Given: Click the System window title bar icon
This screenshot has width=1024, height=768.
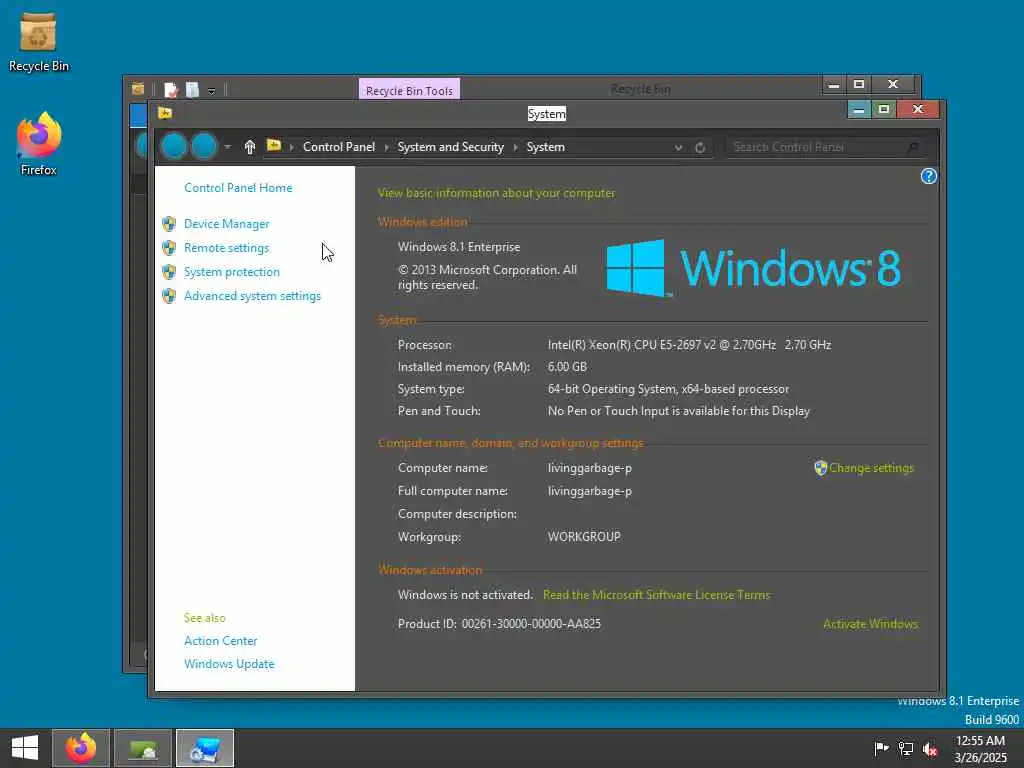Looking at the screenshot, I should click(x=165, y=113).
